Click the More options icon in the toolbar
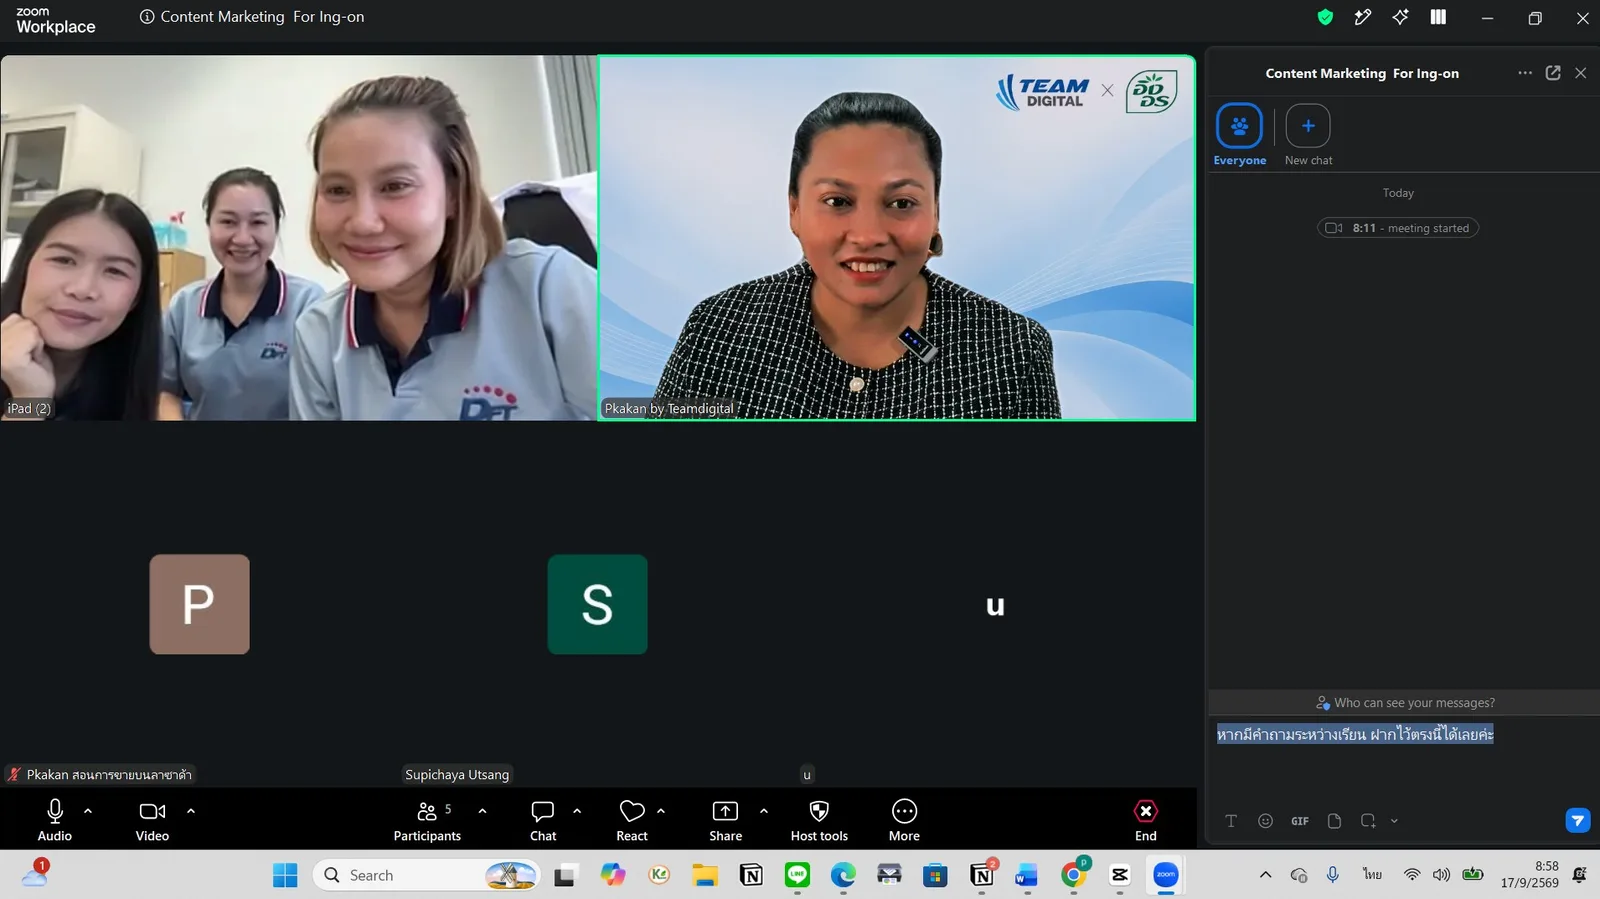The image size is (1600, 899). click(904, 811)
